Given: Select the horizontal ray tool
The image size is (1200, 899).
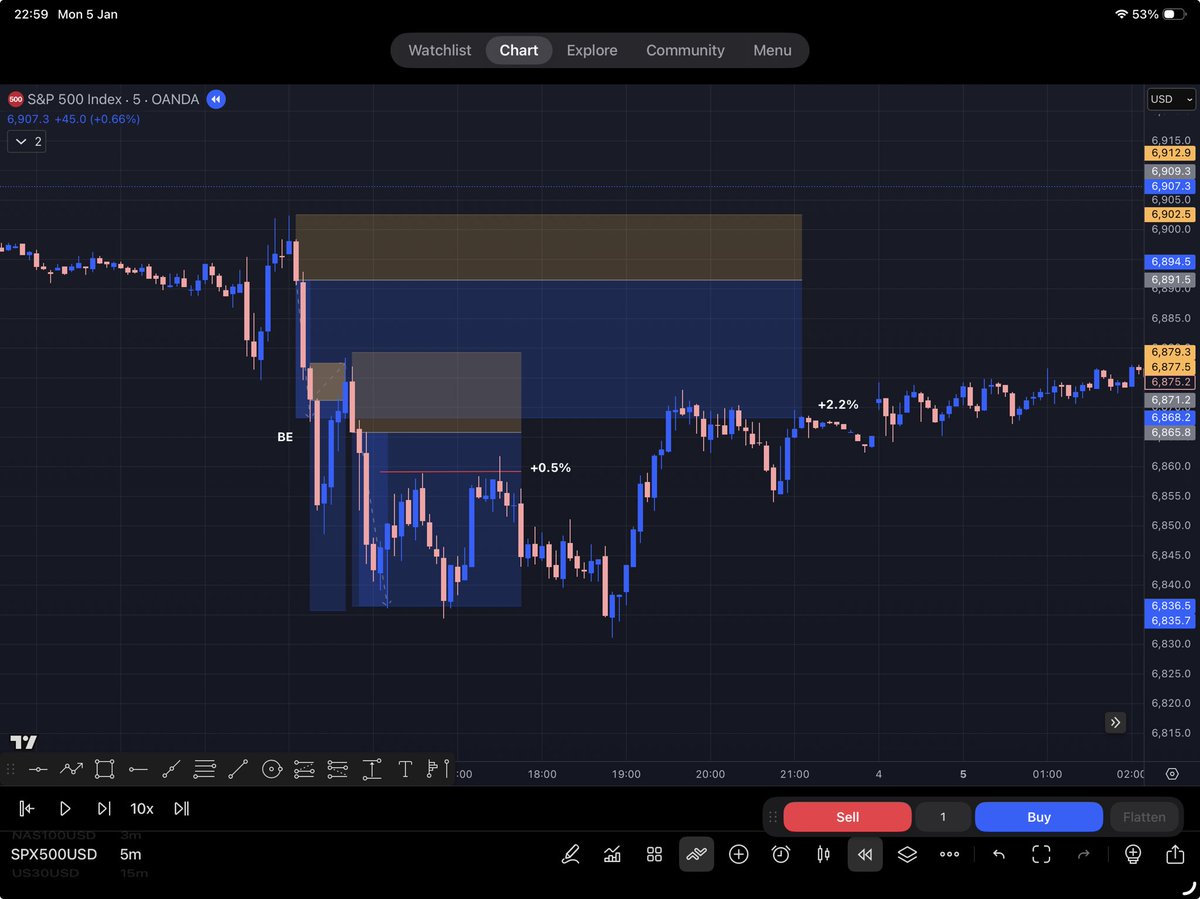Looking at the screenshot, I should pyautogui.click(x=138, y=769).
